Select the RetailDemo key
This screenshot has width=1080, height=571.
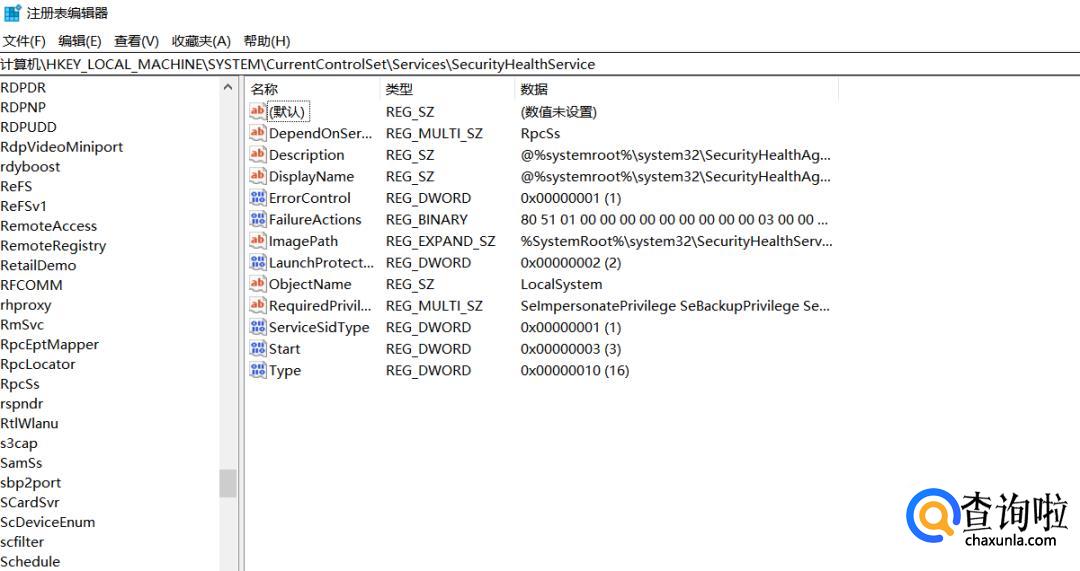pos(39,265)
